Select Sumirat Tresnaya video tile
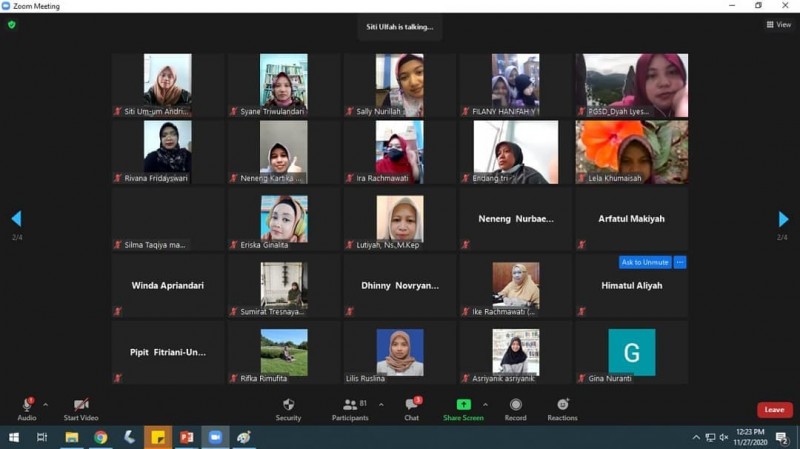The image size is (800, 449). (x=284, y=285)
